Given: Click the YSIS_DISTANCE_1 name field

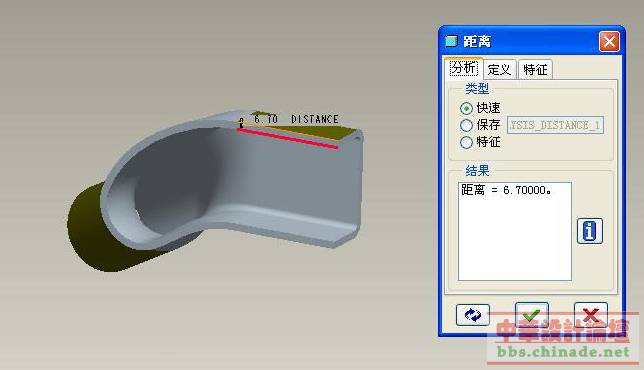Looking at the screenshot, I should pyautogui.click(x=555, y=125).
